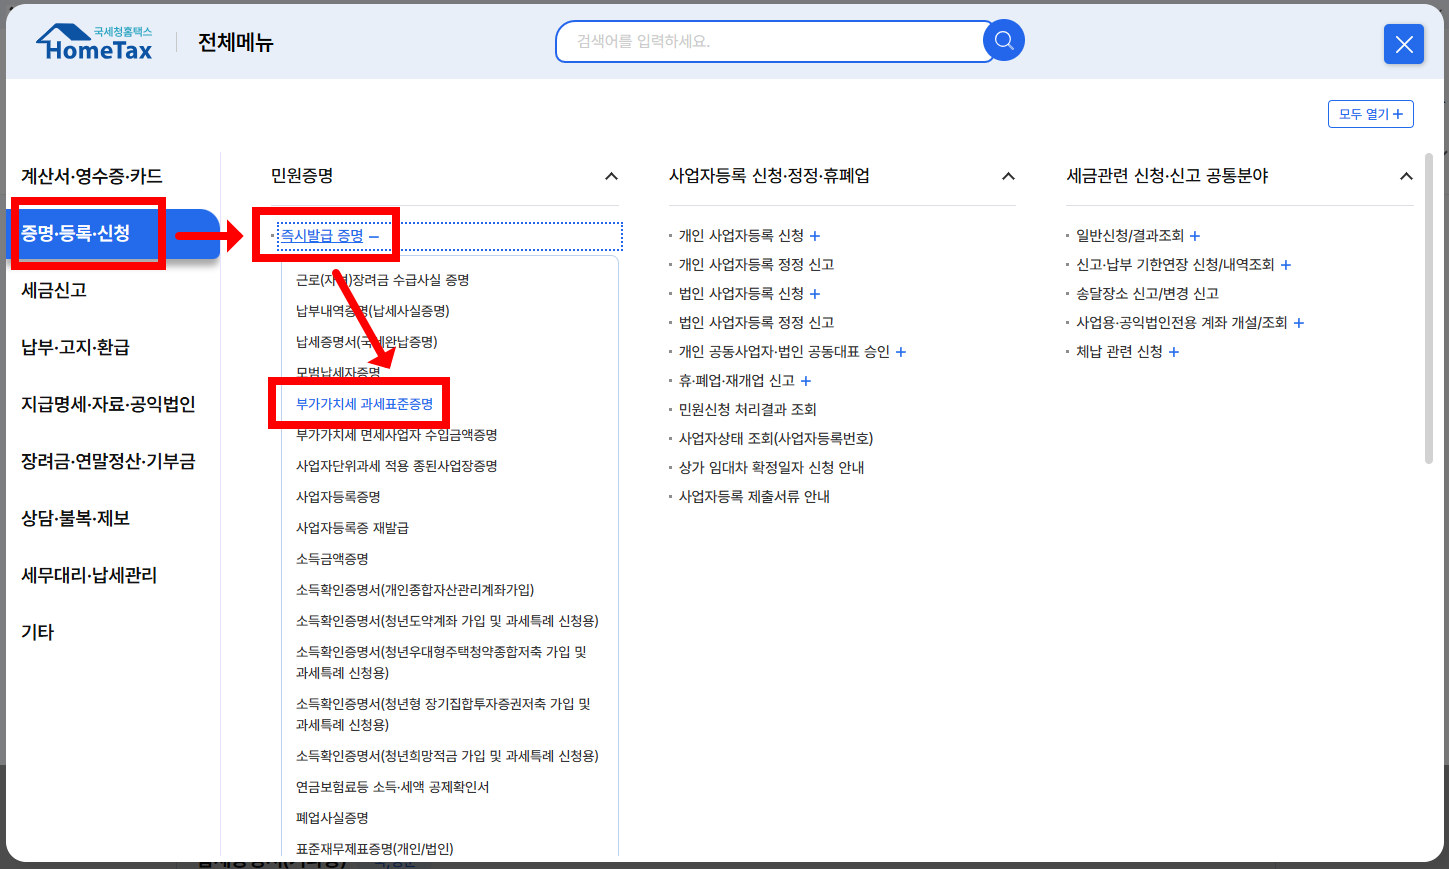This screenshot has width=1449, height=869.
Task: Click the 모두 열기 expand-all button
Action: pos(1370,113)
